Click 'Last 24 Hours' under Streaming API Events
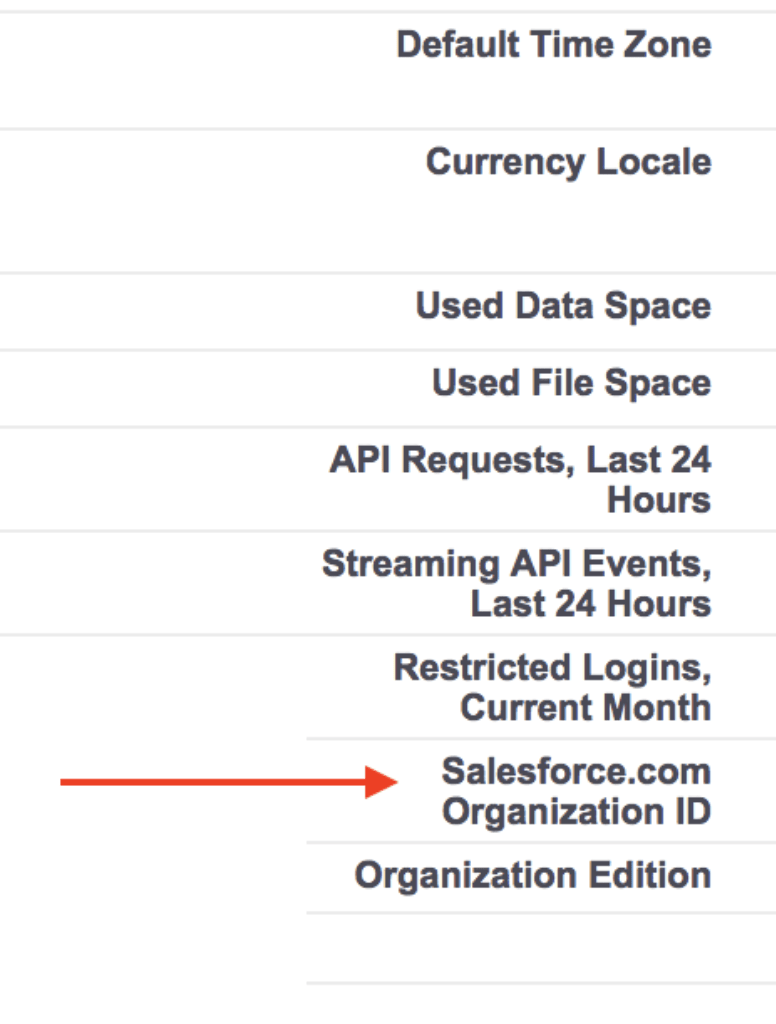 coord(590,604)
